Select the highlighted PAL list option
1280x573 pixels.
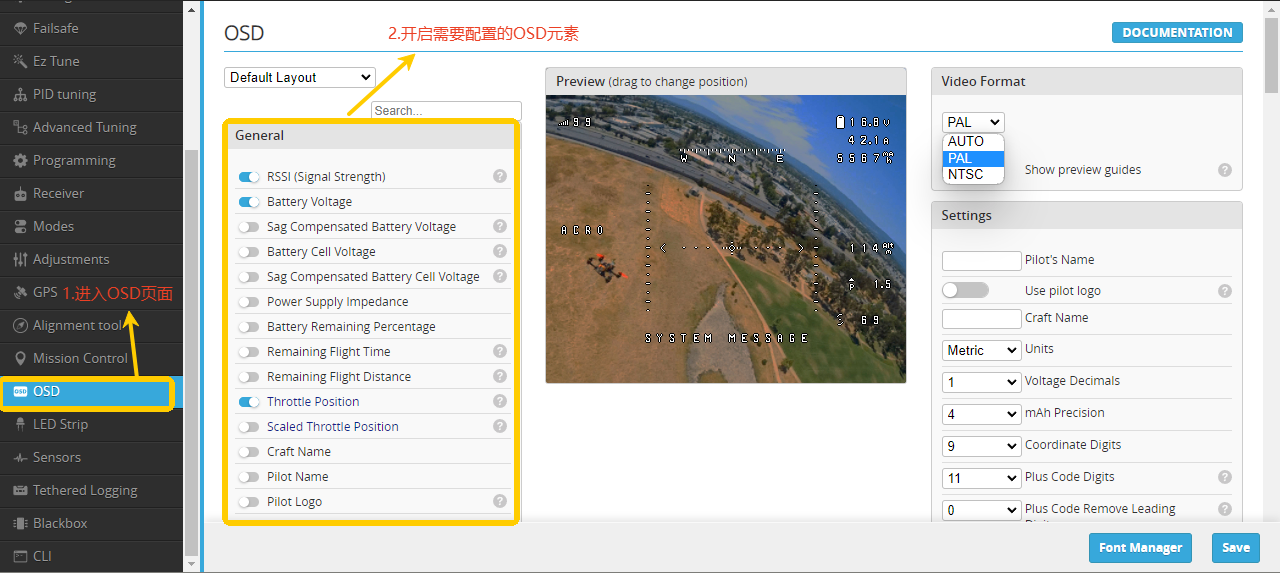coord(973,158)
